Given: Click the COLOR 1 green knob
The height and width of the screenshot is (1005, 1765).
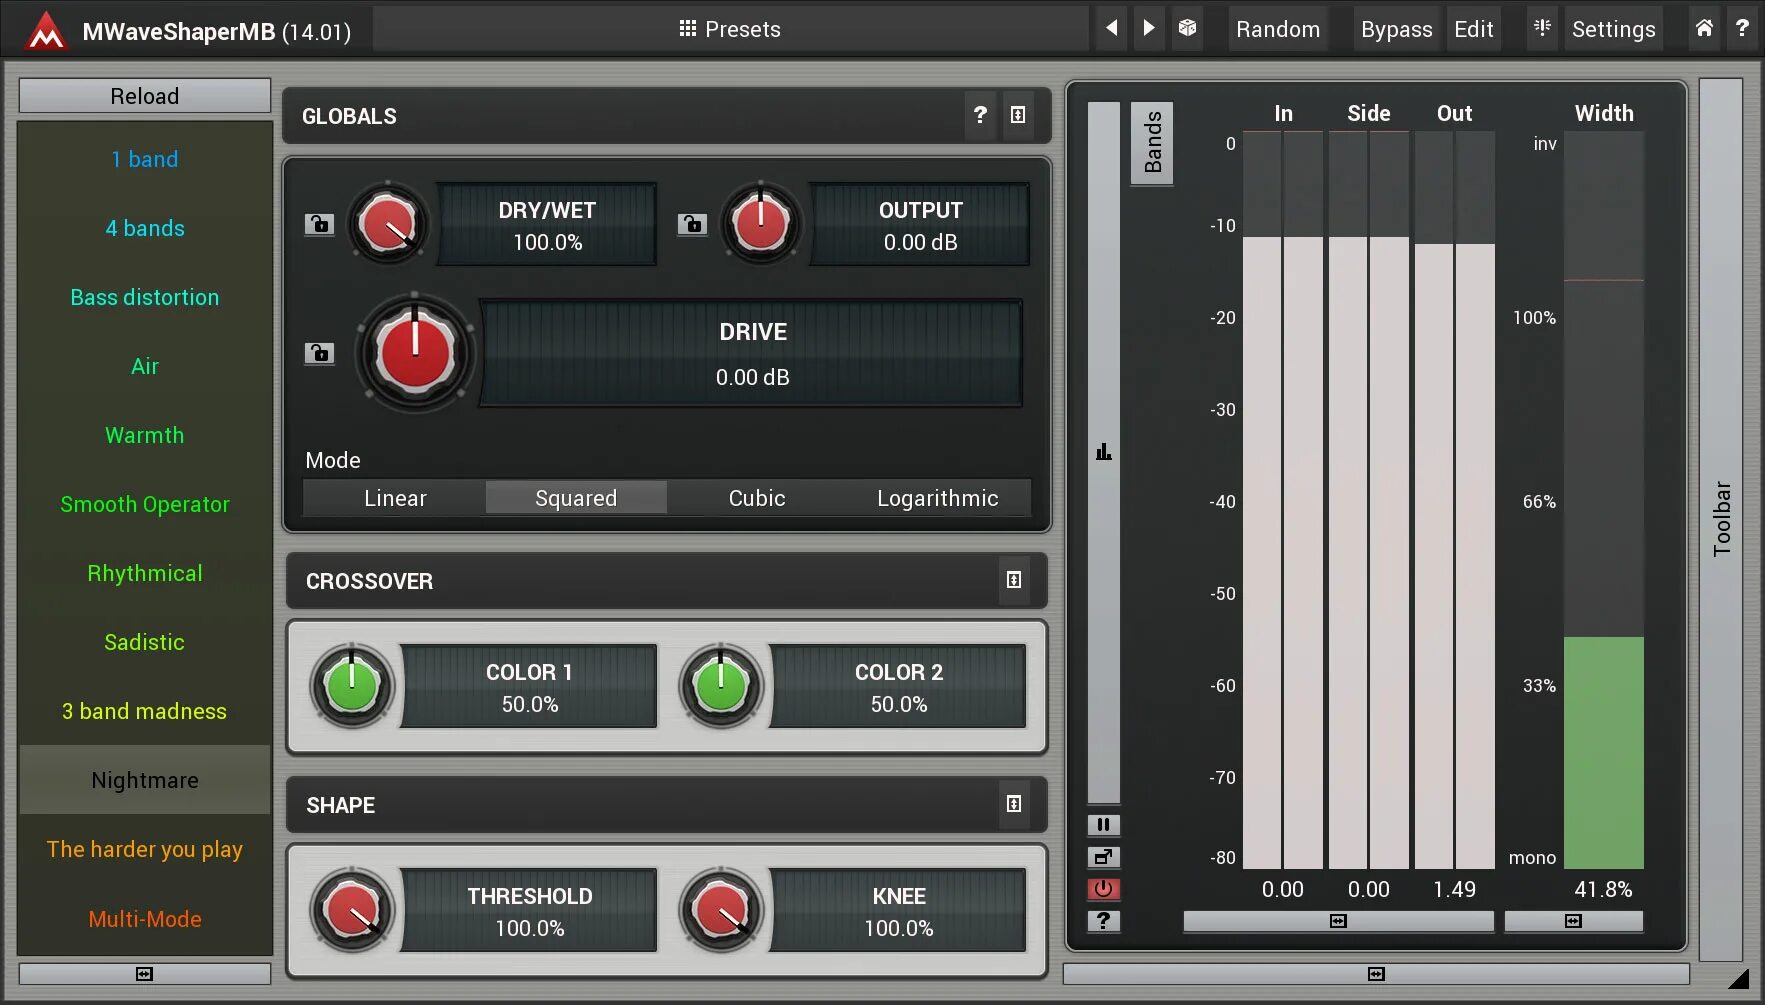Looking at the screenshot, I should (352, 686).
